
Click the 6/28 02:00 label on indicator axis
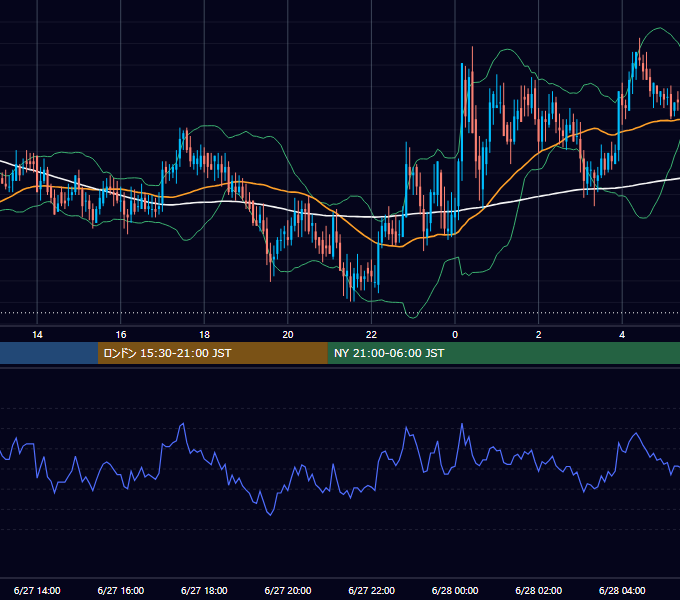539,590
